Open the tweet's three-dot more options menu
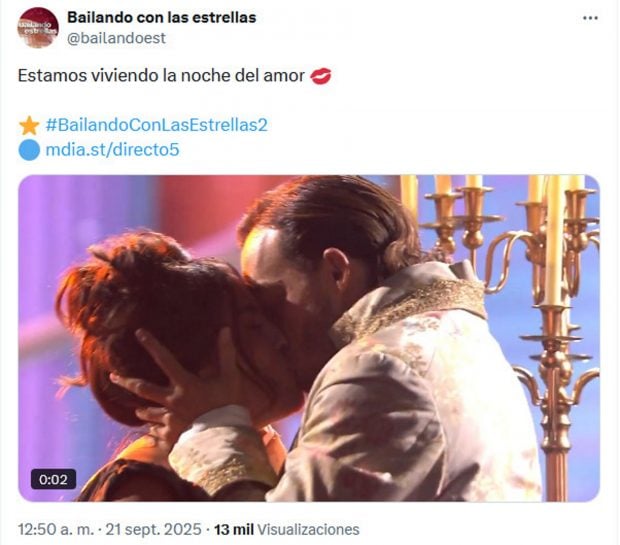 (590, 18)
